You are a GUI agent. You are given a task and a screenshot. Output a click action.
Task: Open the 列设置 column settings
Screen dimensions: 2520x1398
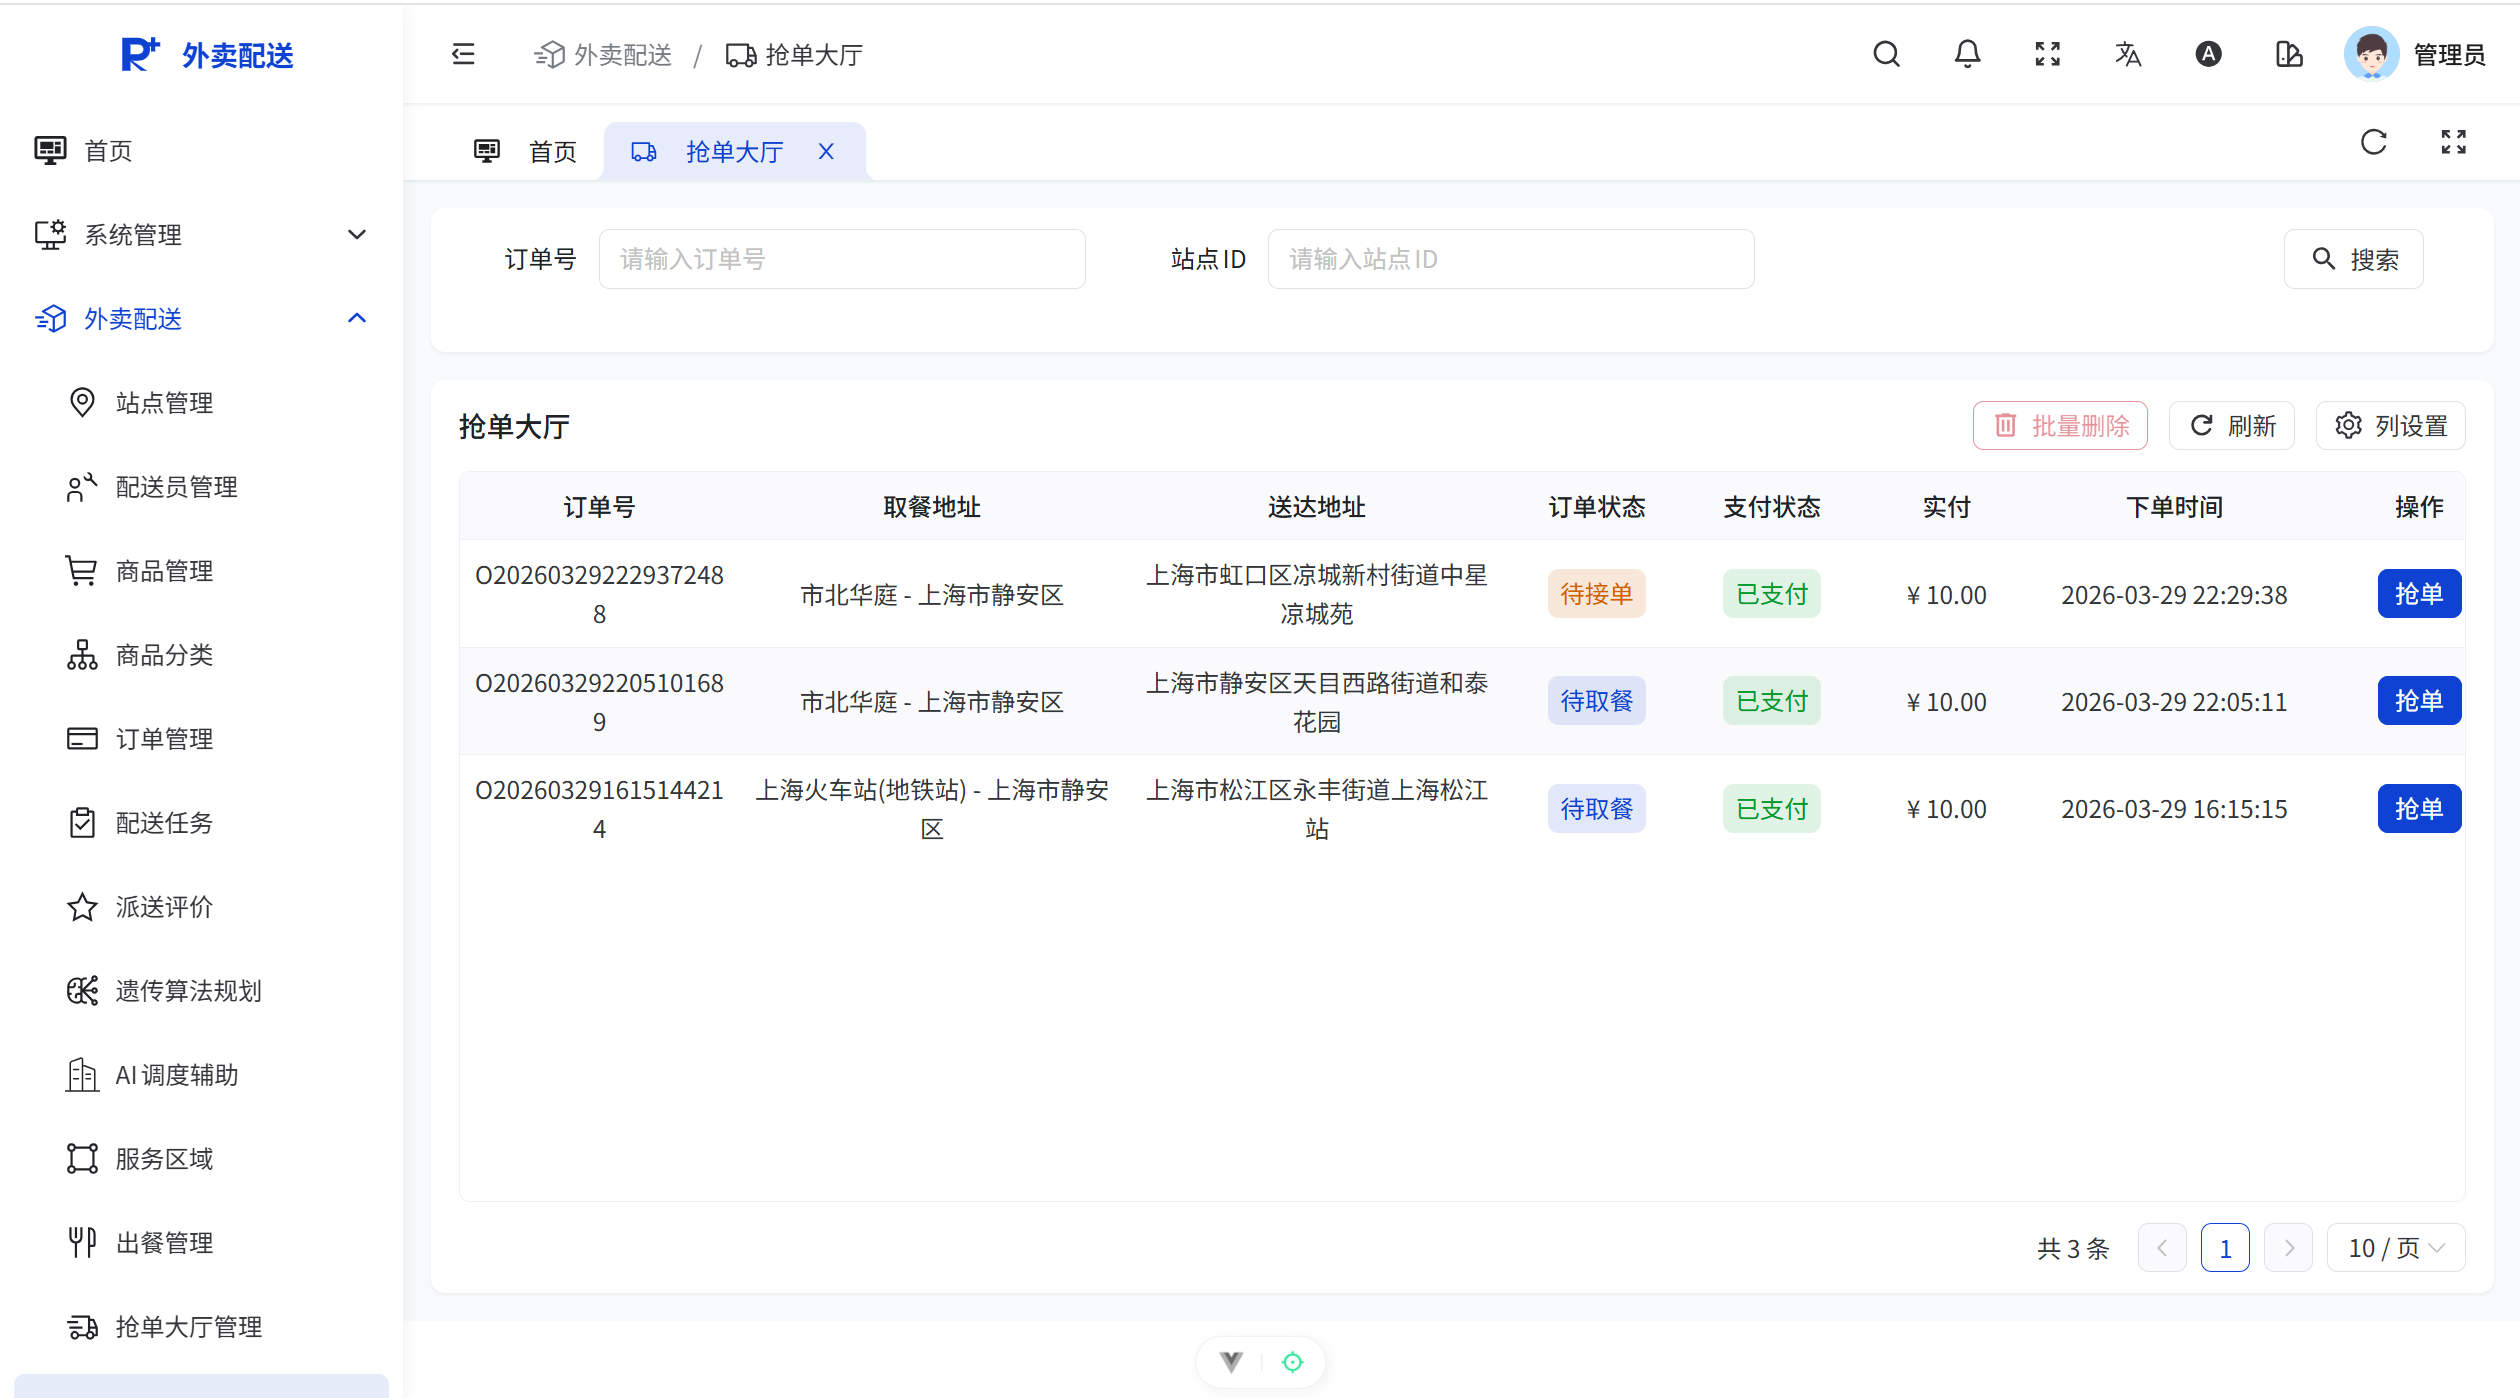[x=2391, y=426]
